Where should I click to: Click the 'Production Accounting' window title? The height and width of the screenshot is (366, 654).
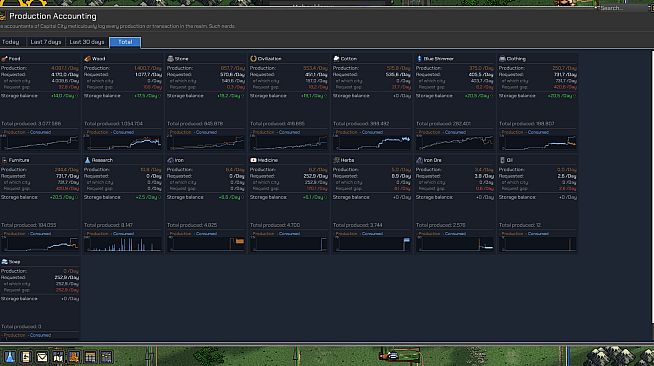click(x=53, y=16)
